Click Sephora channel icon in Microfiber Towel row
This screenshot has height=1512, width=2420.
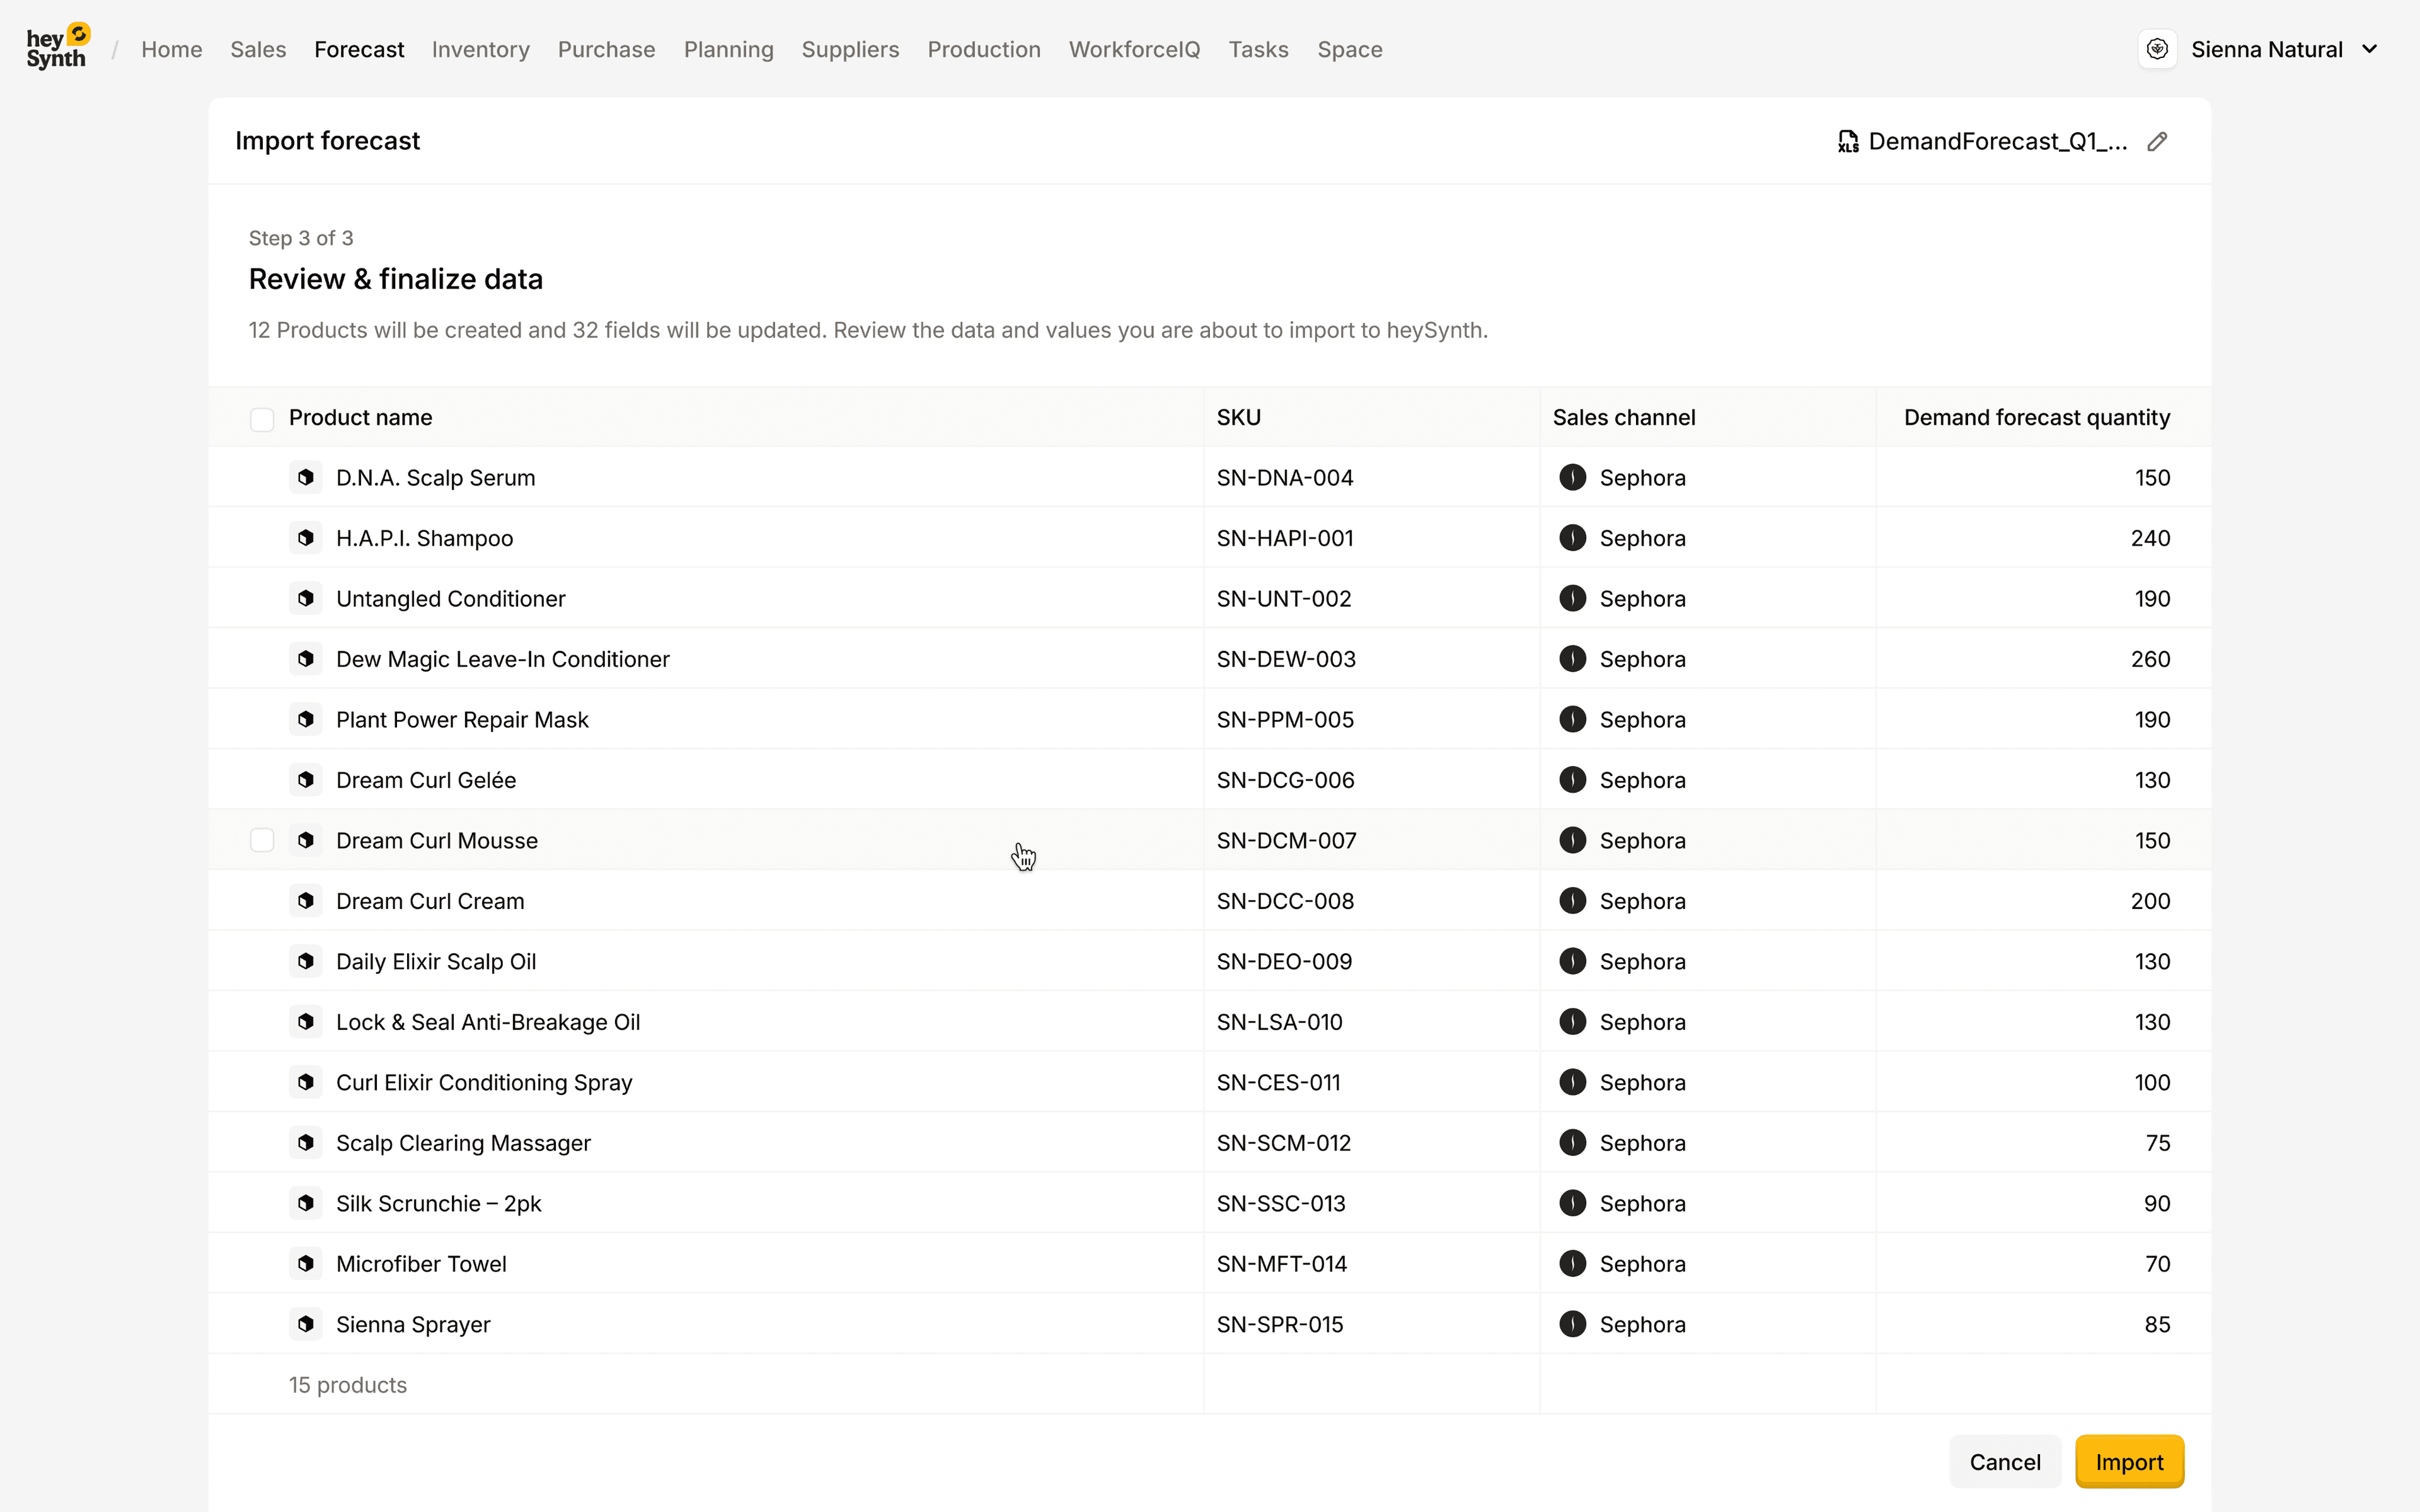point(1572,1264)
